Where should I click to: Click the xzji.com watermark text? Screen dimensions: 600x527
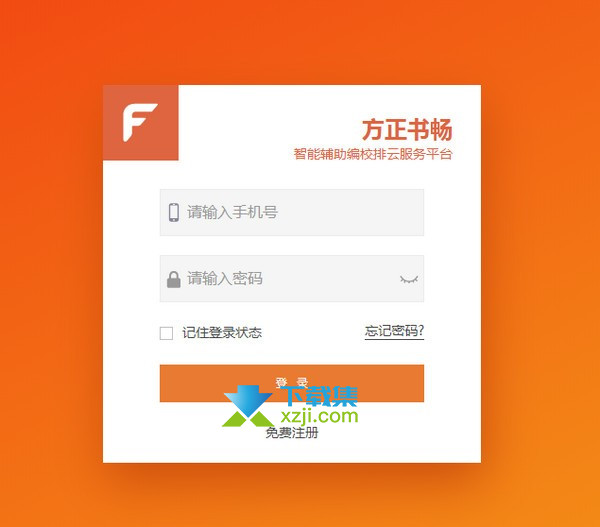(x=320, y=416)
